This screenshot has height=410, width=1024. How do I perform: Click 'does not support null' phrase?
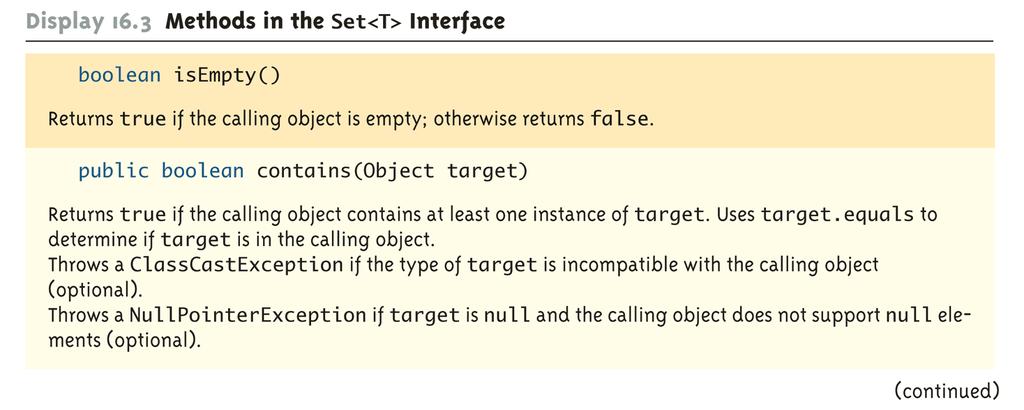coord(832,315)
